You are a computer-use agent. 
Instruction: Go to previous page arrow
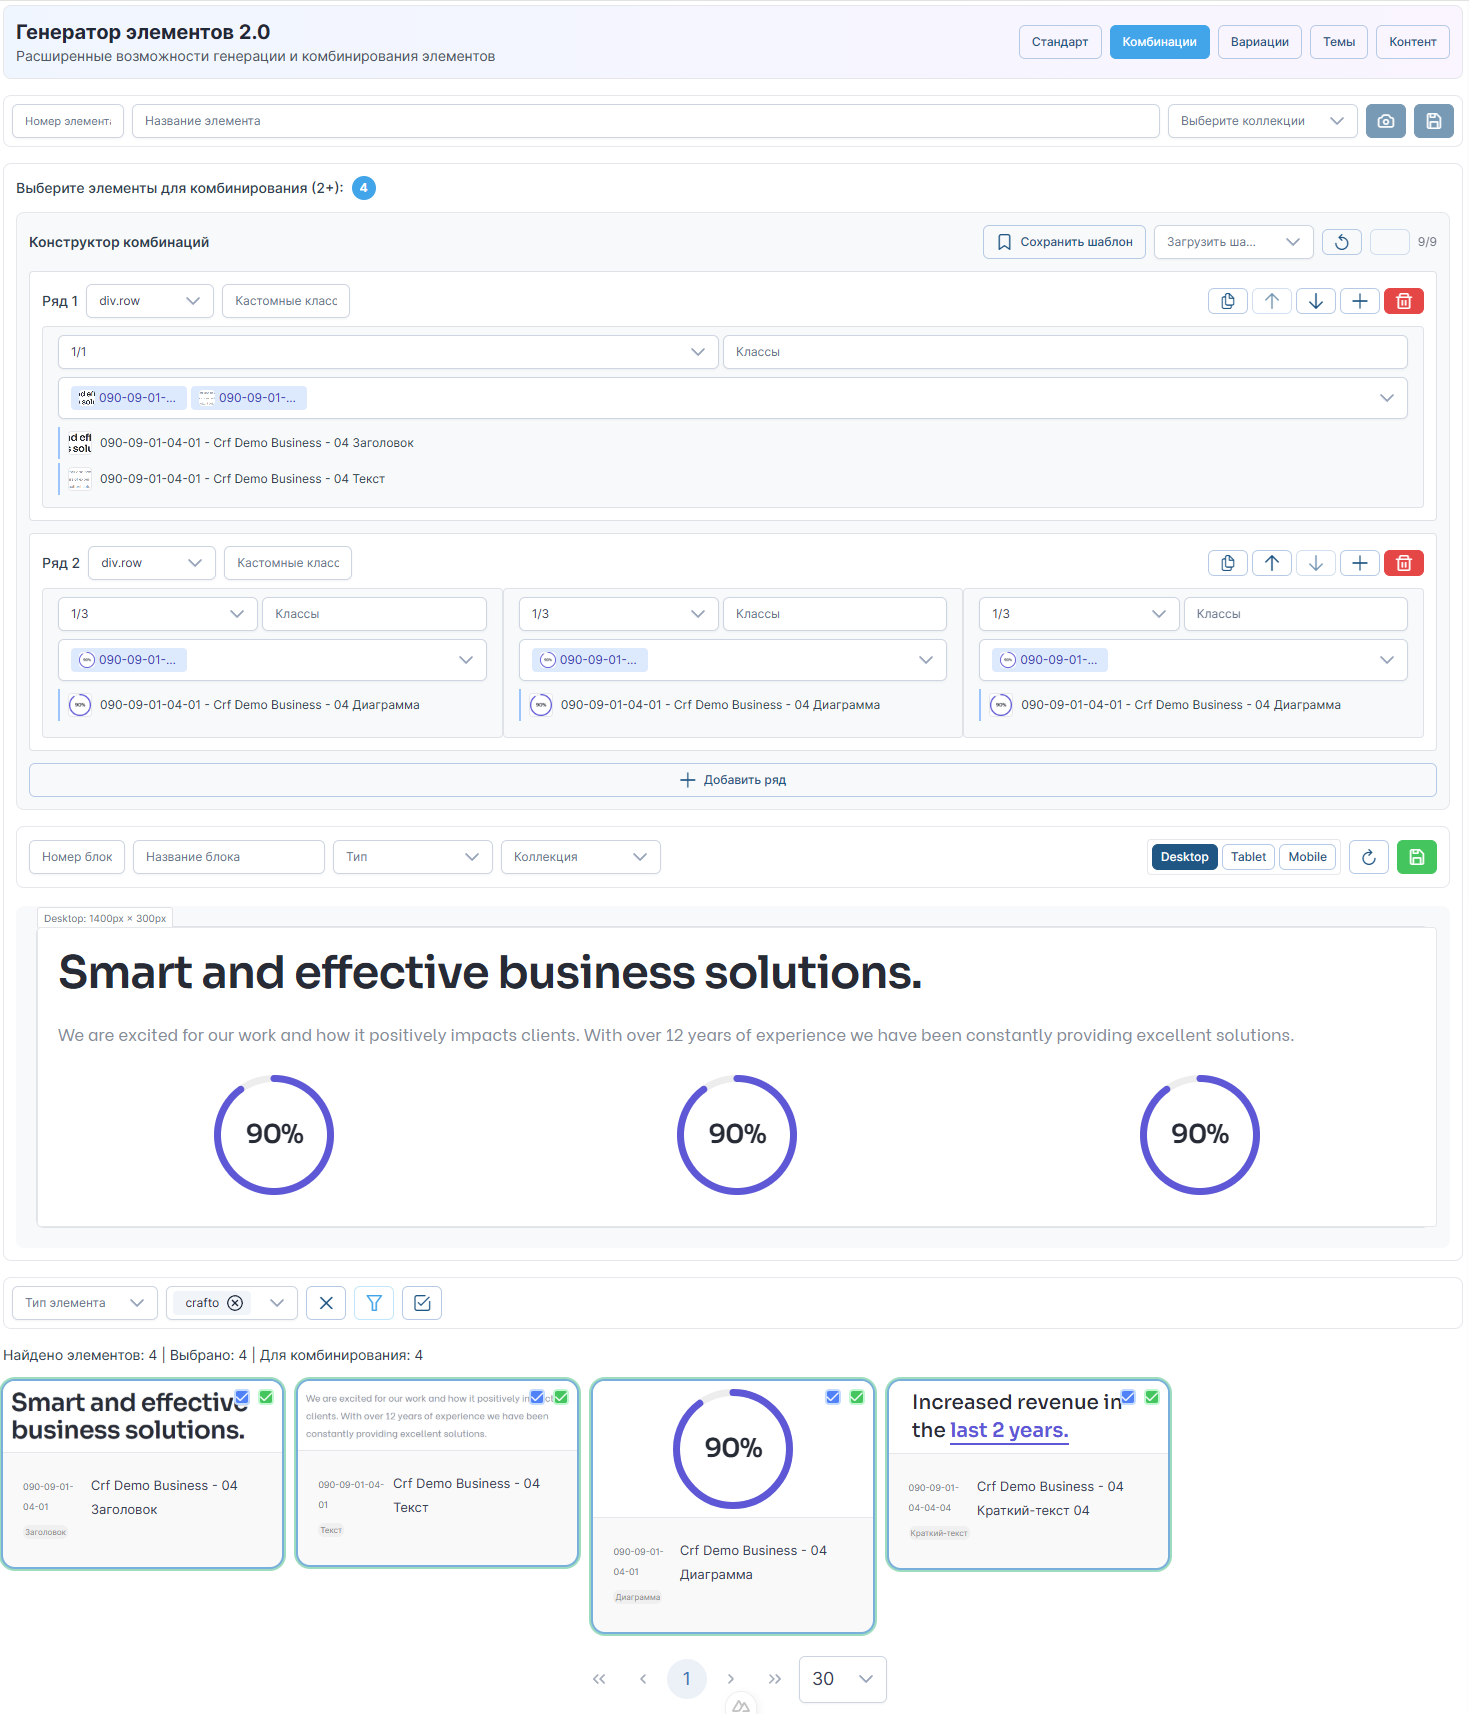(643, 1679)
